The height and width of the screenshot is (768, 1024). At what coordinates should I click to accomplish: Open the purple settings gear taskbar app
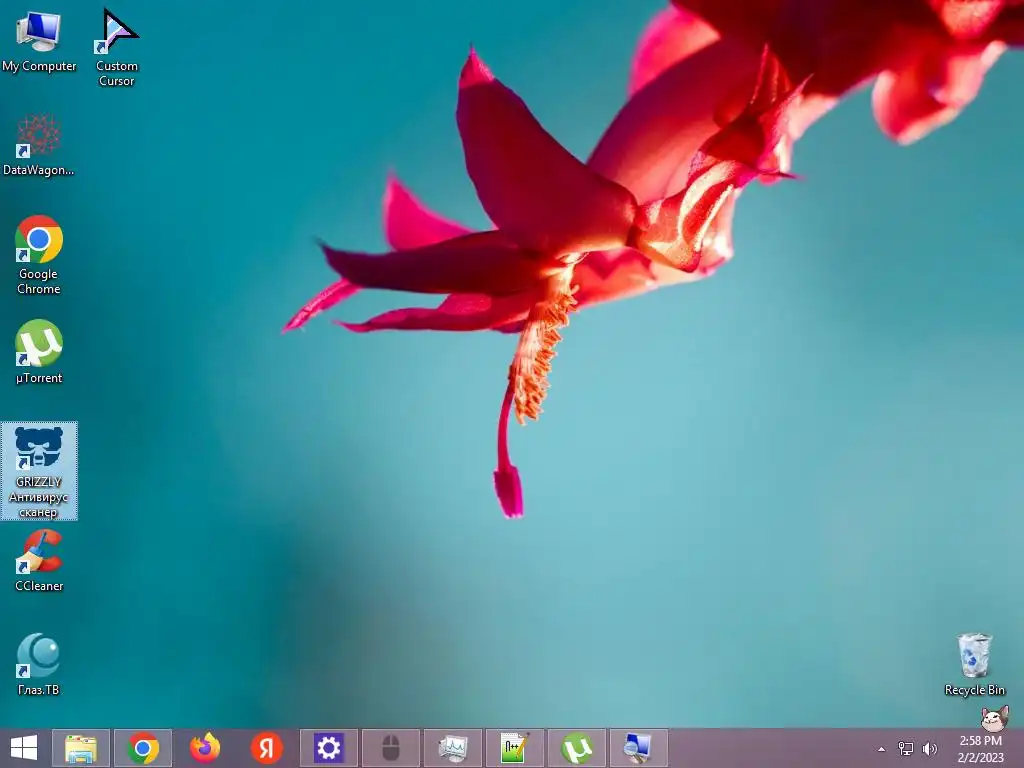tap(328, 748)
